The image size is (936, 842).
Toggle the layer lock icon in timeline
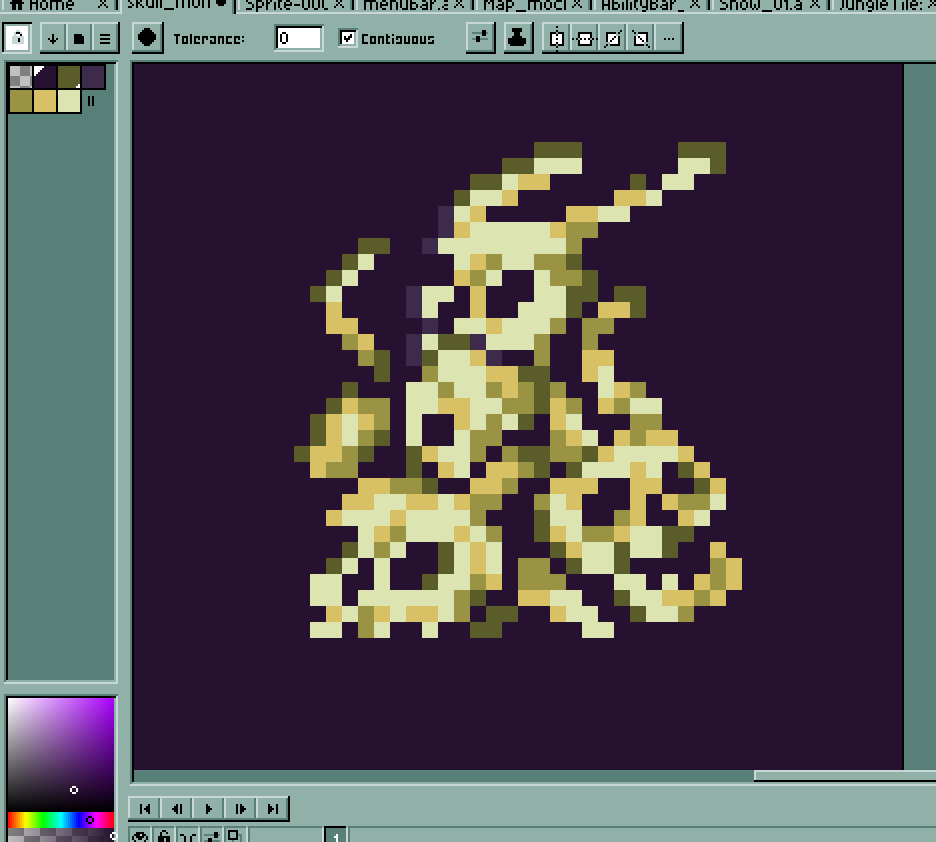(x=164, y=836)
